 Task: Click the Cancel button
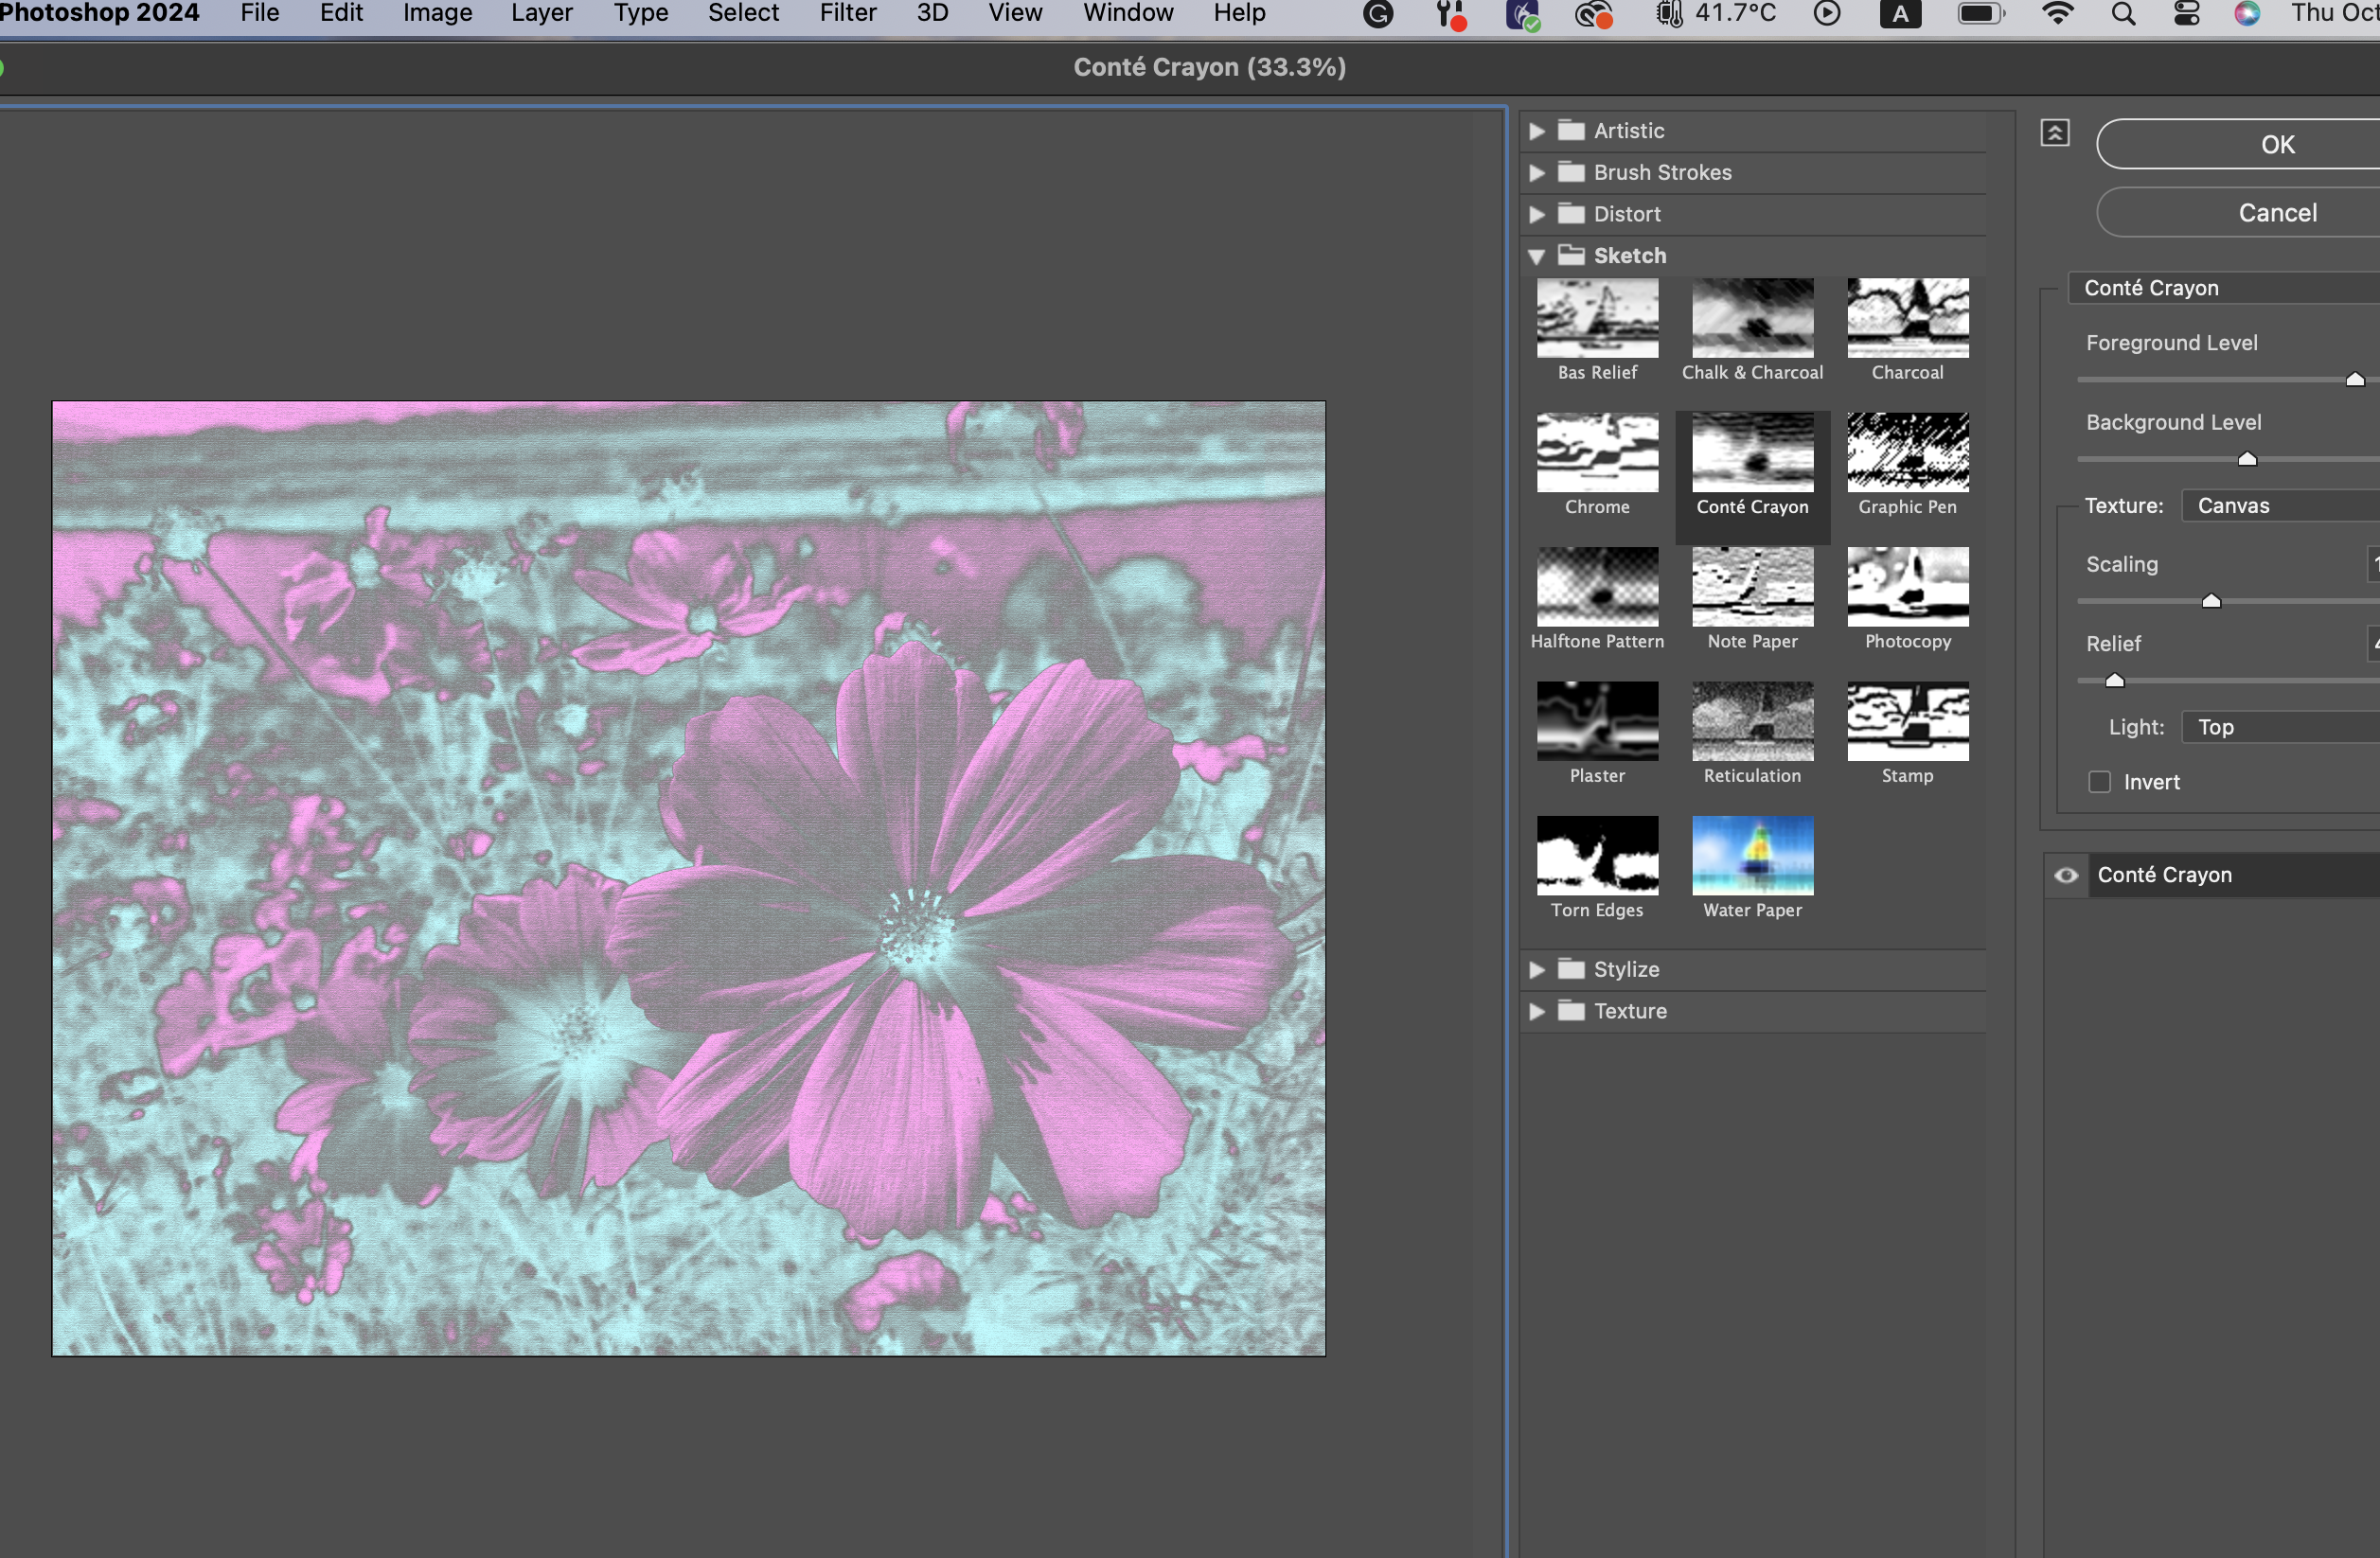pos(2277,212)
